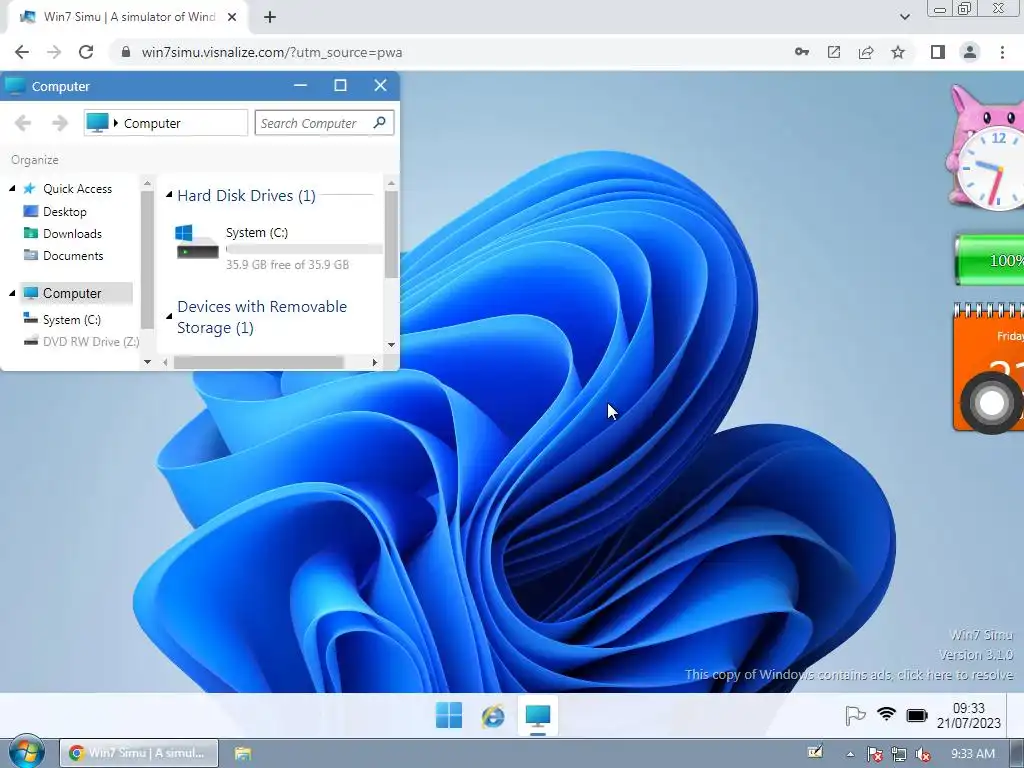Open Chrome's tab search dropdown arrow

pyautogui.click(x=904, y=17)
